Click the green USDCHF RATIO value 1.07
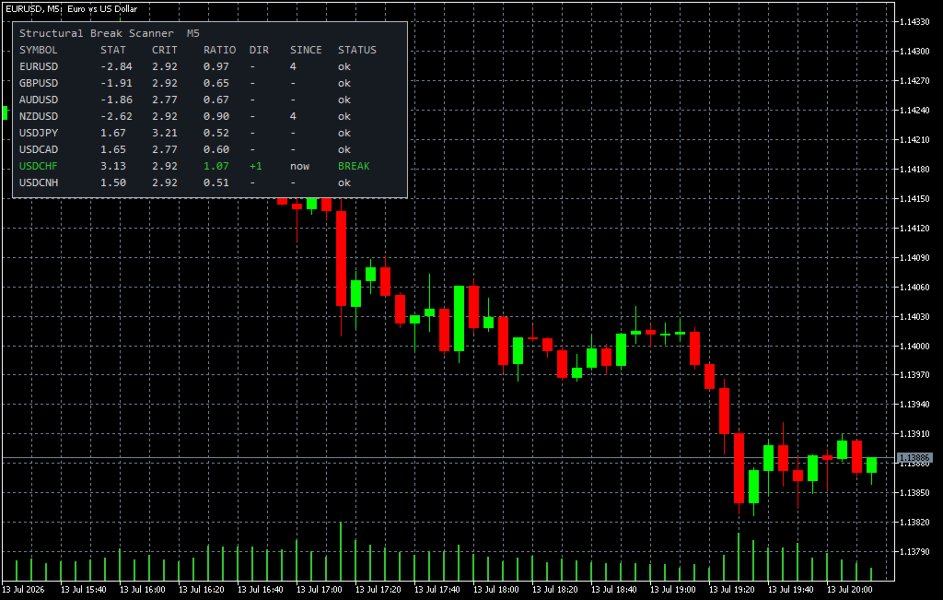943x600 pixels. [216, 166]
